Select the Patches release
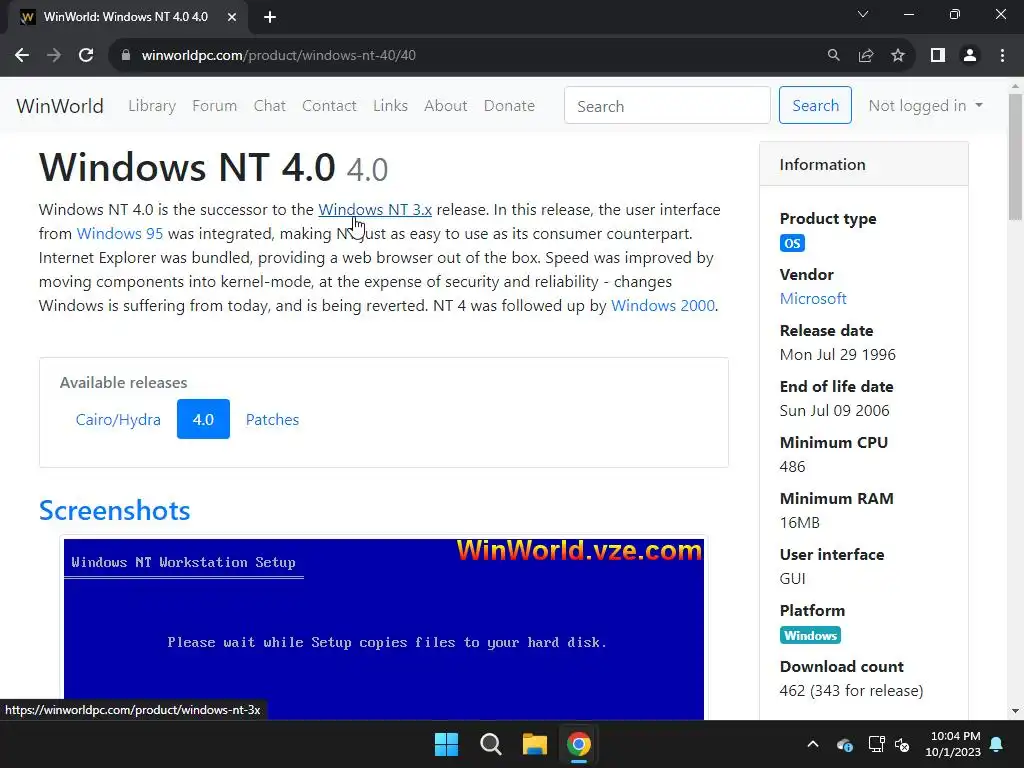 (x=272, y=419)
